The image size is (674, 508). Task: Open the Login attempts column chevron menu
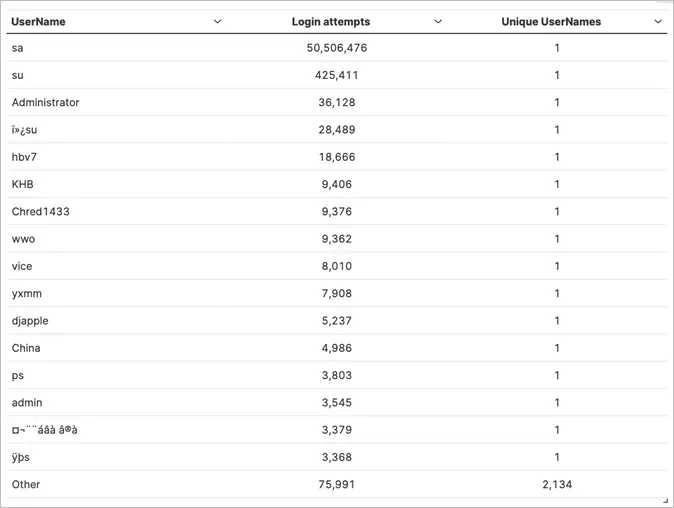pos(438,21)
